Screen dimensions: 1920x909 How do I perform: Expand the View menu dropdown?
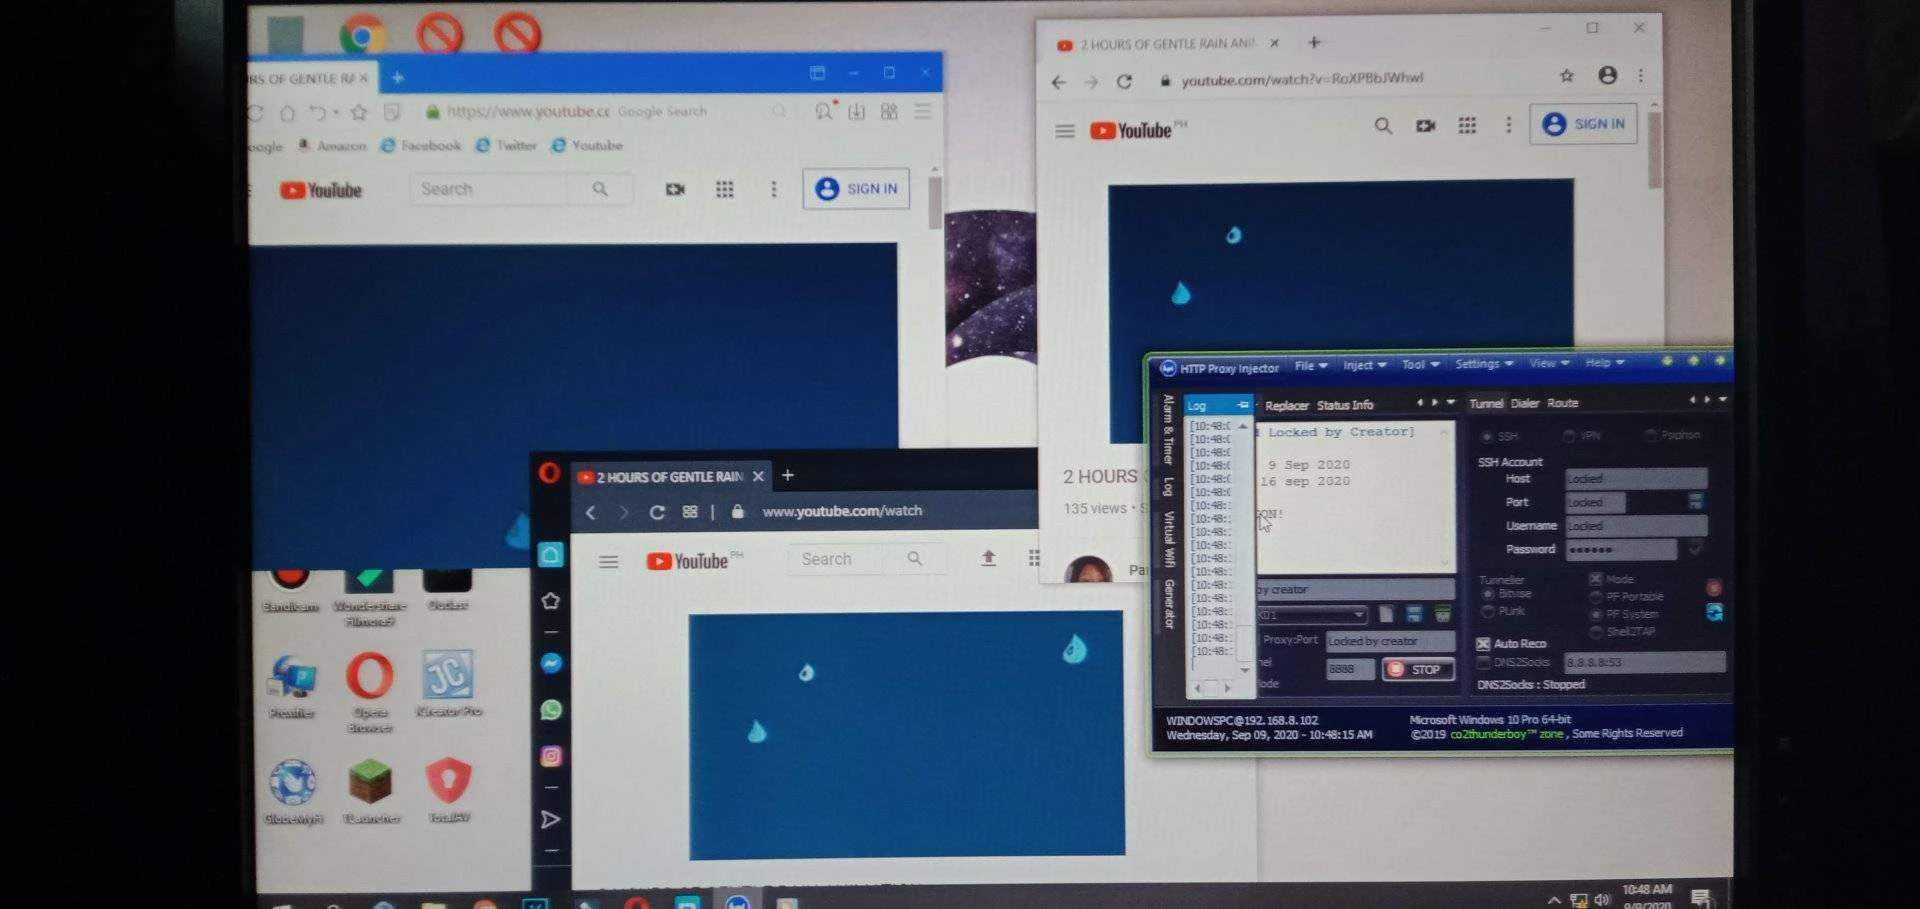pyautogui.click(x=1549, y=363)
